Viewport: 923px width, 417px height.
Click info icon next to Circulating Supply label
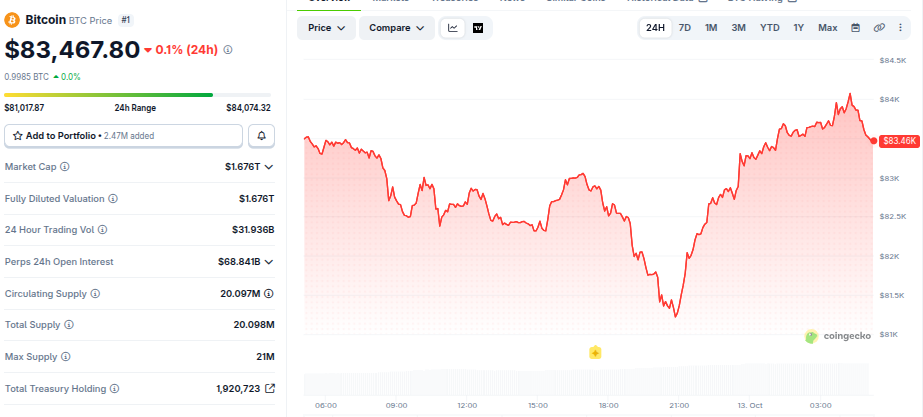tap(95, 293)
